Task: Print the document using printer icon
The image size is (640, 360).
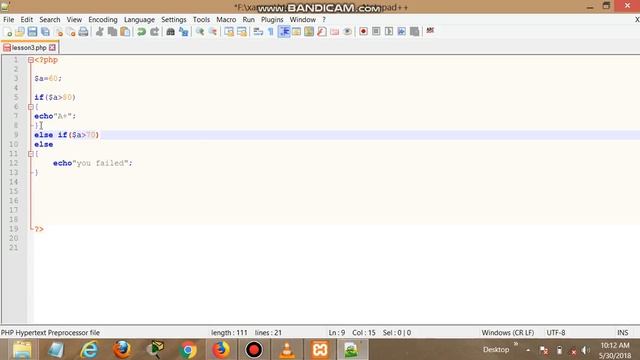Action: point(83,32)
